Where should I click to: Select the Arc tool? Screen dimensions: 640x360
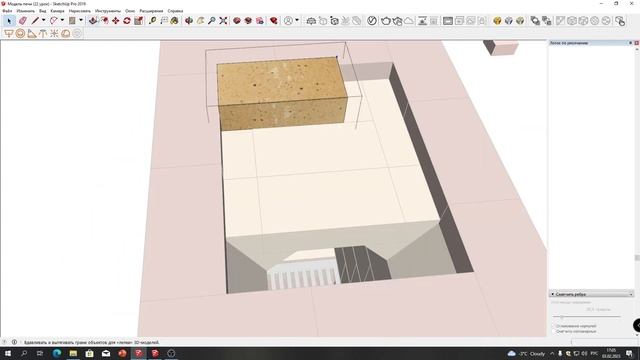coord(53,20)
